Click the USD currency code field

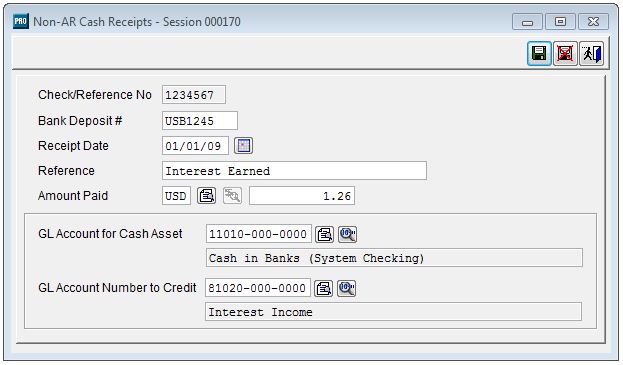[x=176, y=196]
